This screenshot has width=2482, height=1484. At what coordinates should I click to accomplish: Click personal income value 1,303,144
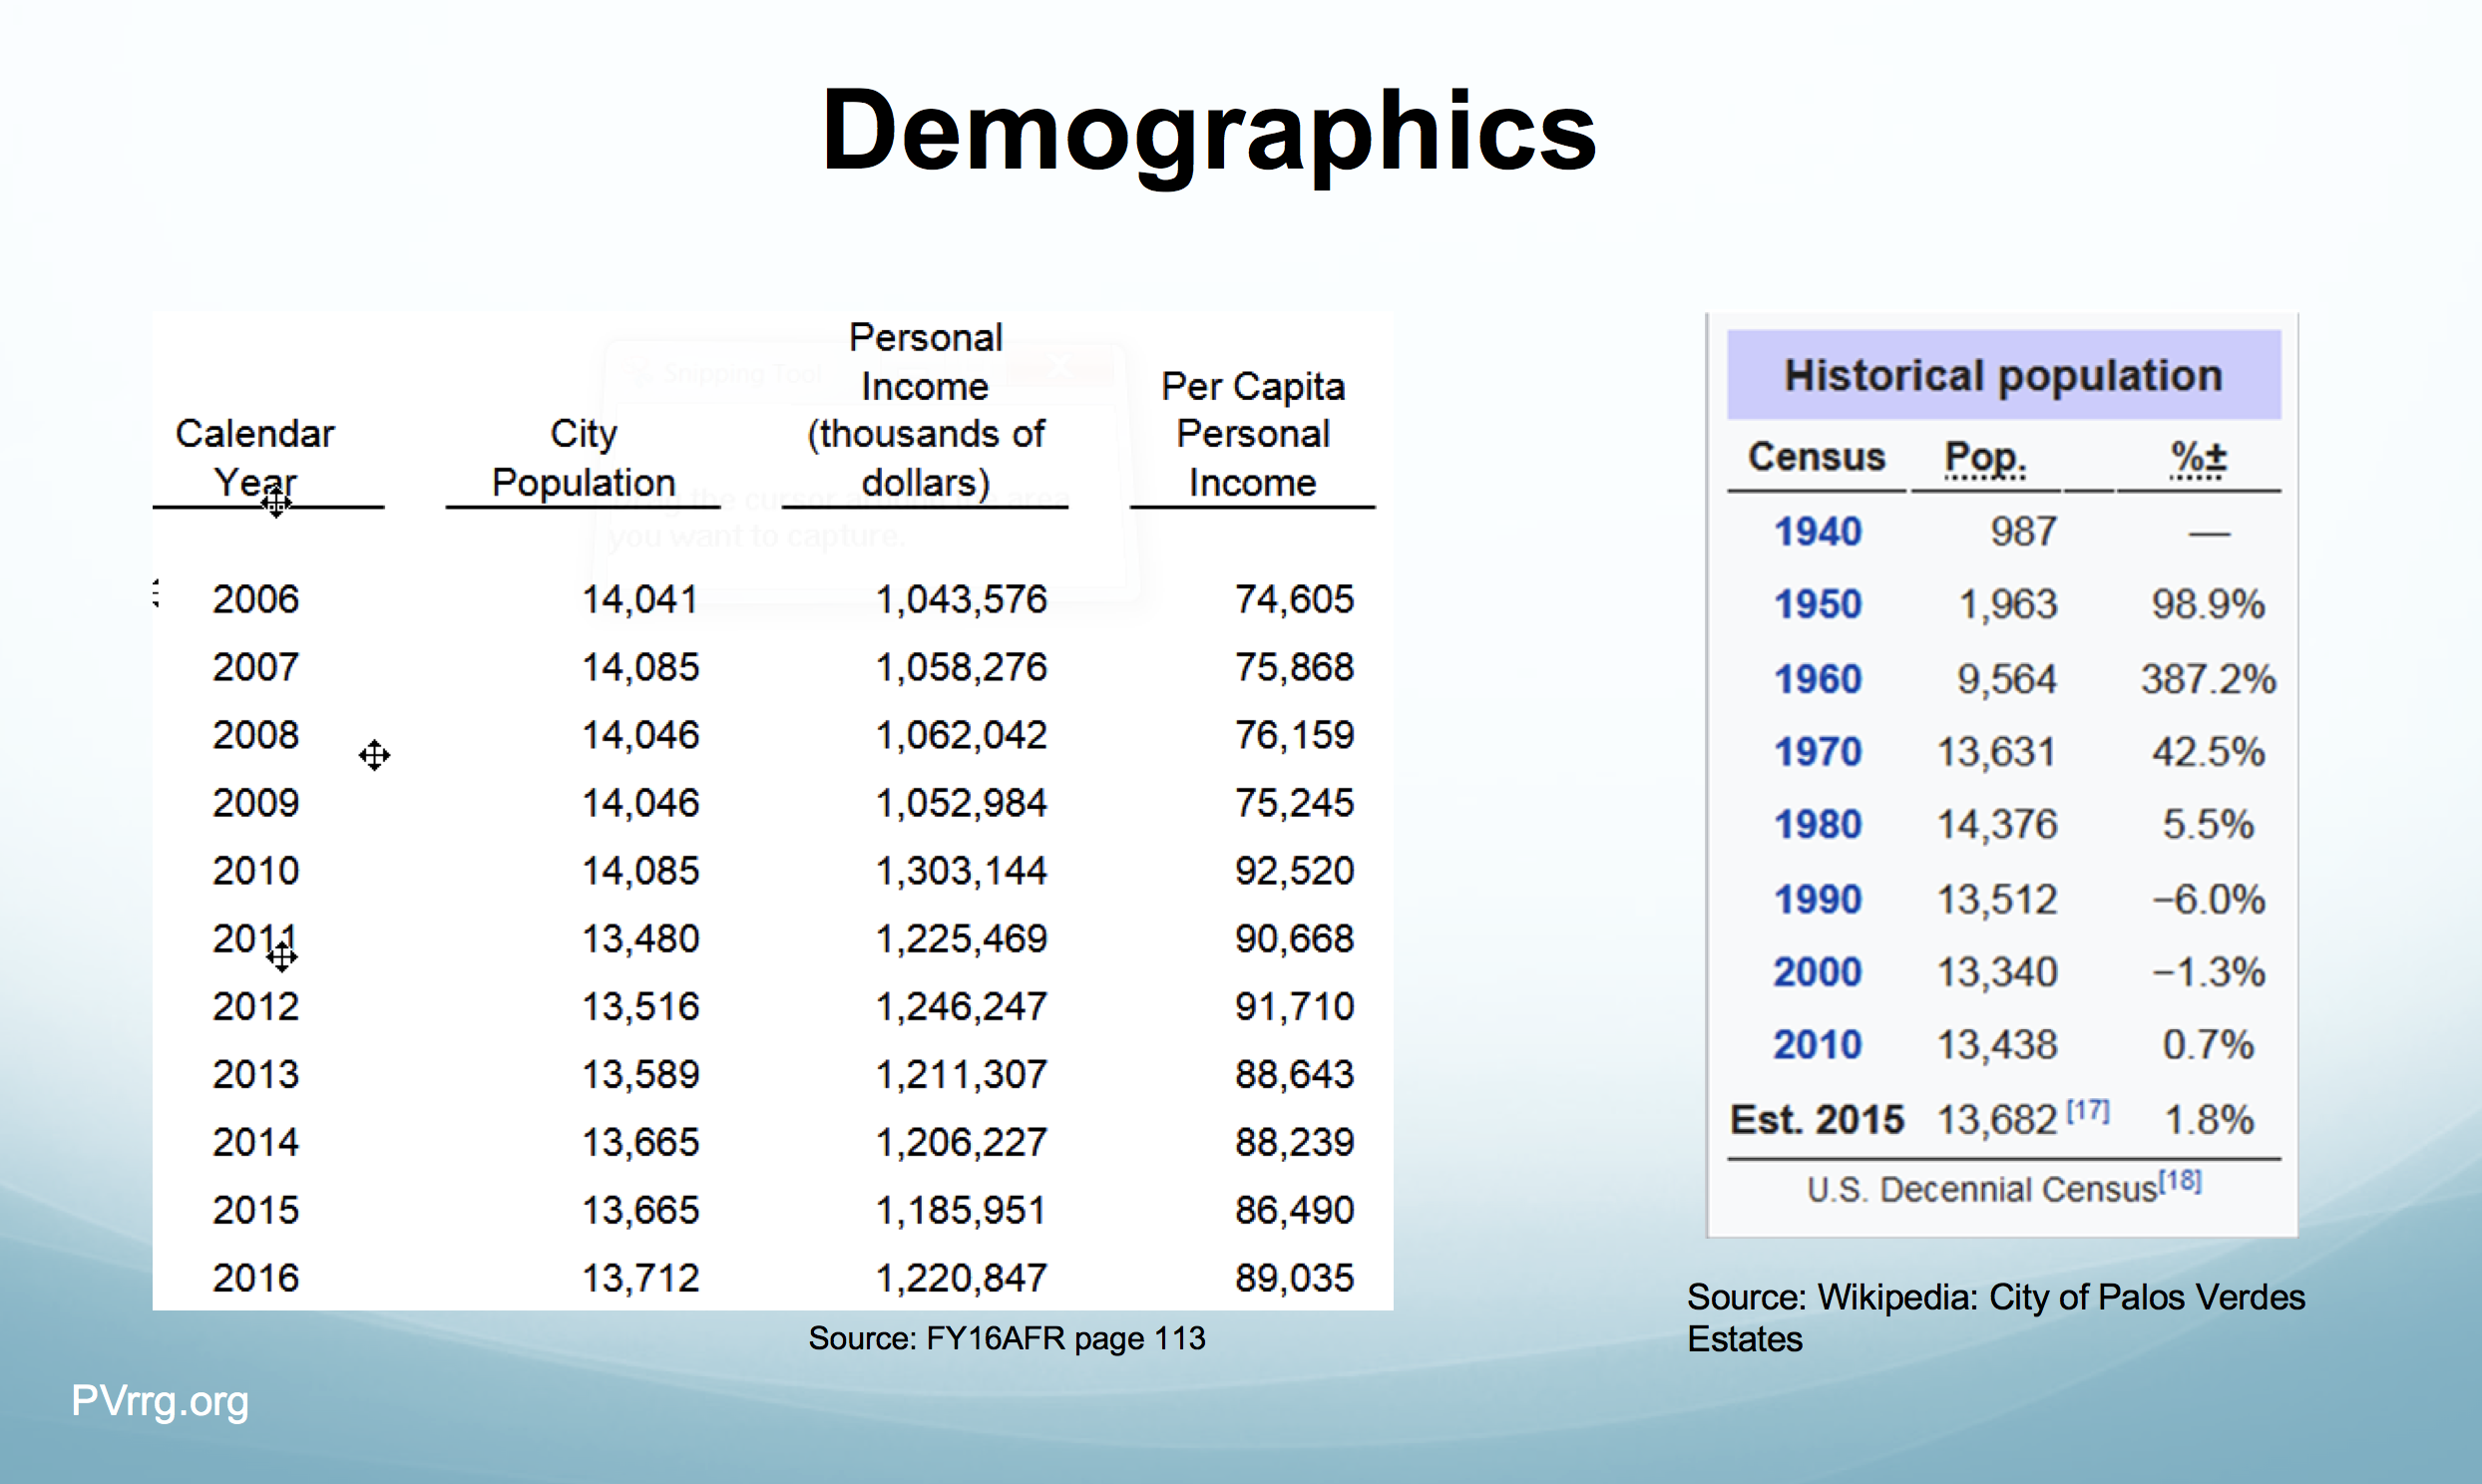pos(961,871)
